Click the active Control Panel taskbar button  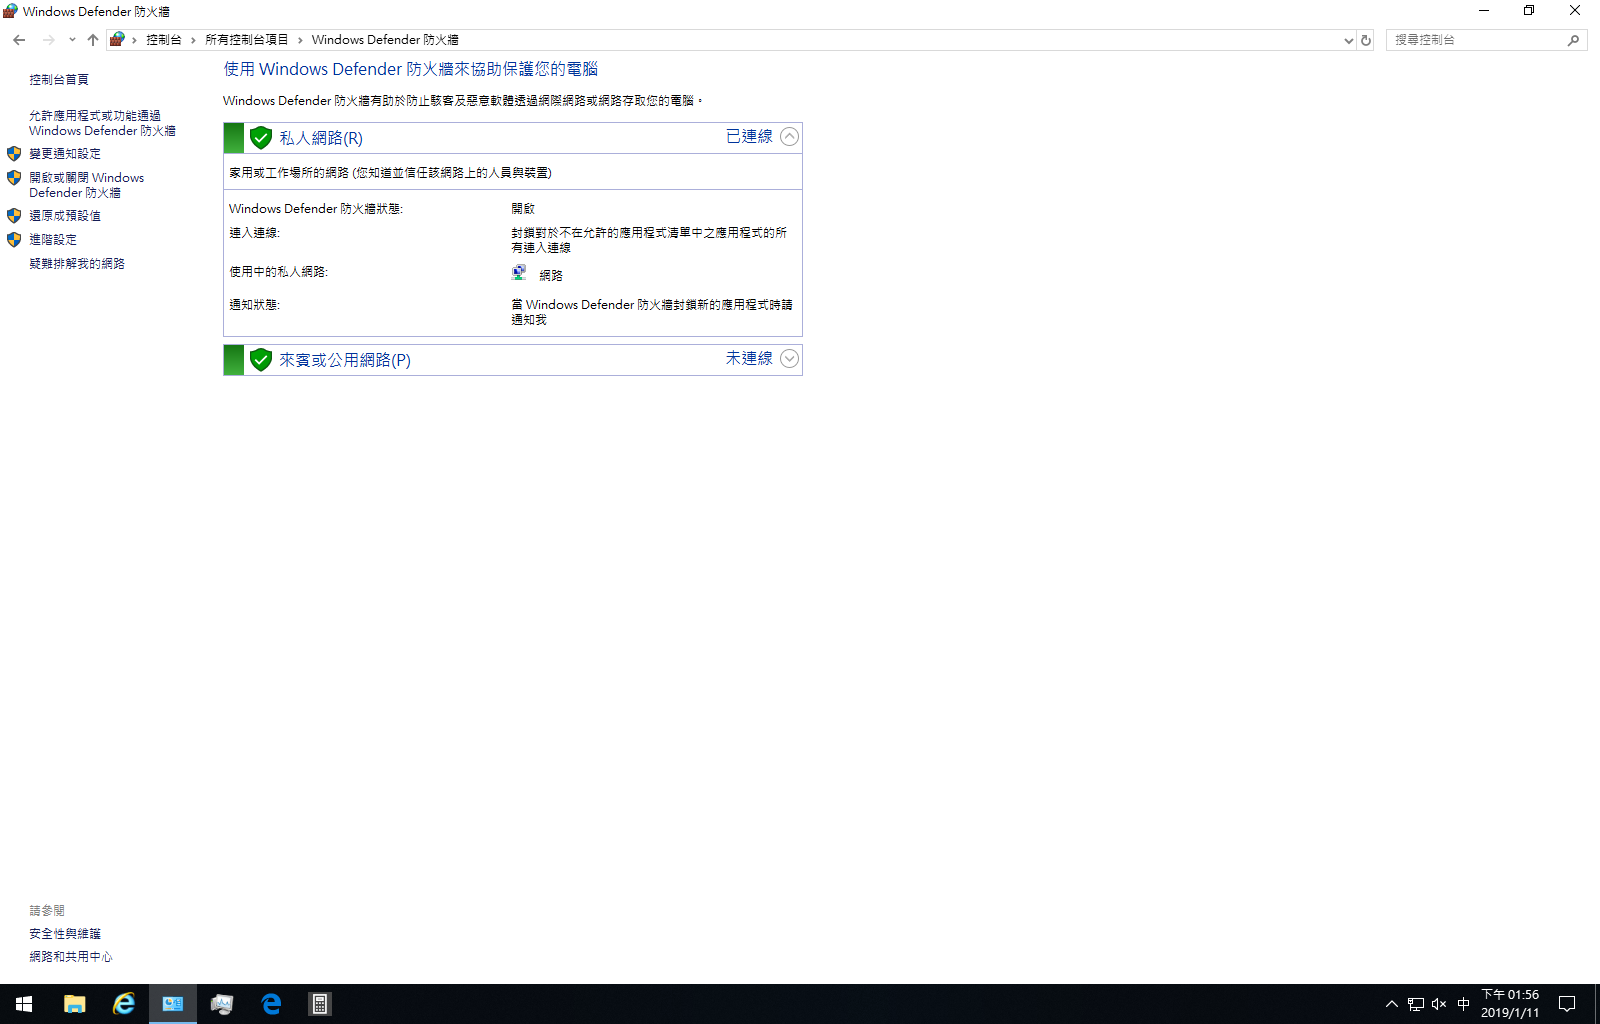click(173, 1004)
